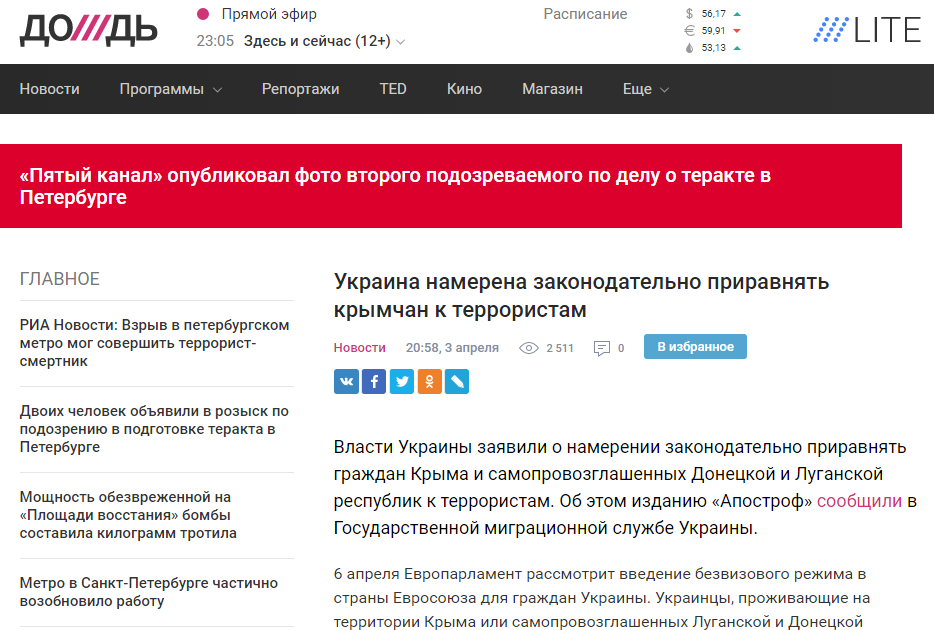Share the article via LiveJournal pencil icon

(x=457, y=382)
